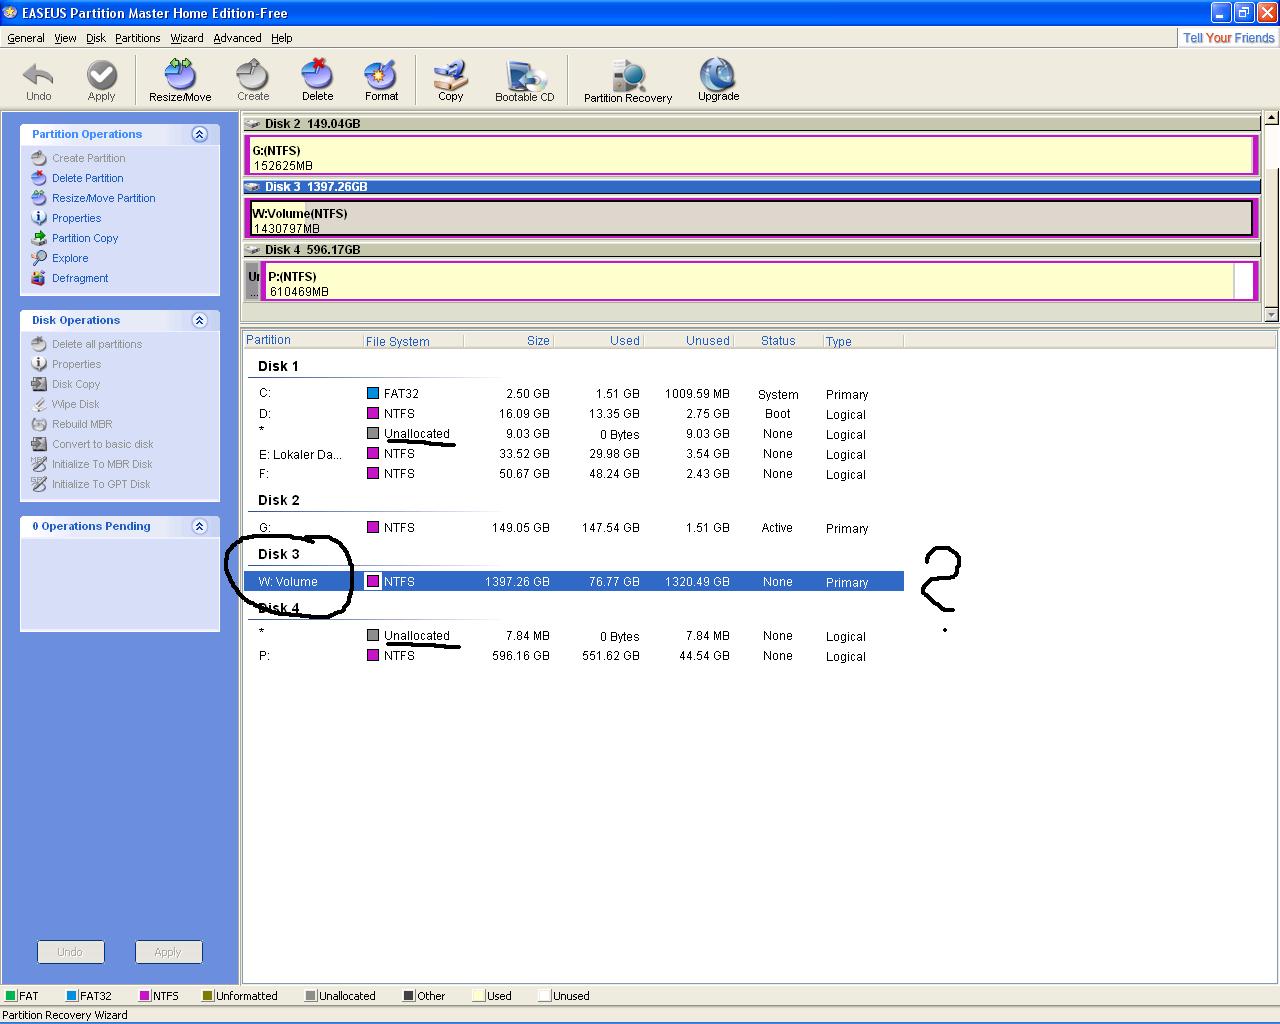
Task: Click Wipe Disk in Disk Operations
Action: click(x=65, y=404)
